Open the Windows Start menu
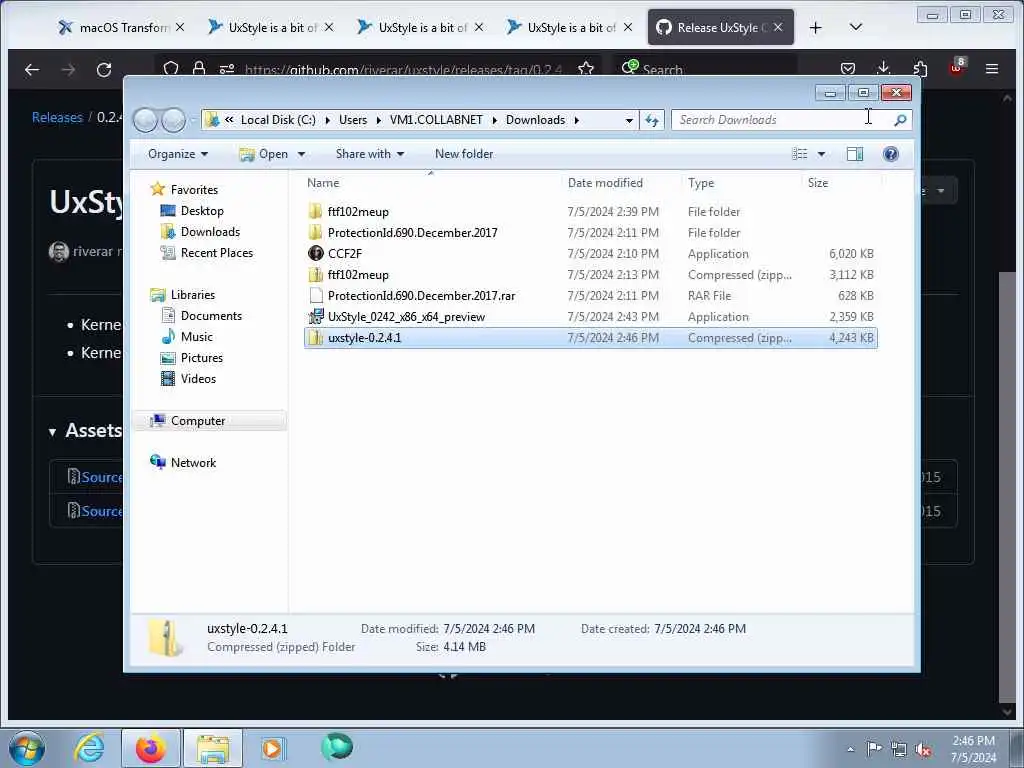1024x768 pixels. point(27,748)
